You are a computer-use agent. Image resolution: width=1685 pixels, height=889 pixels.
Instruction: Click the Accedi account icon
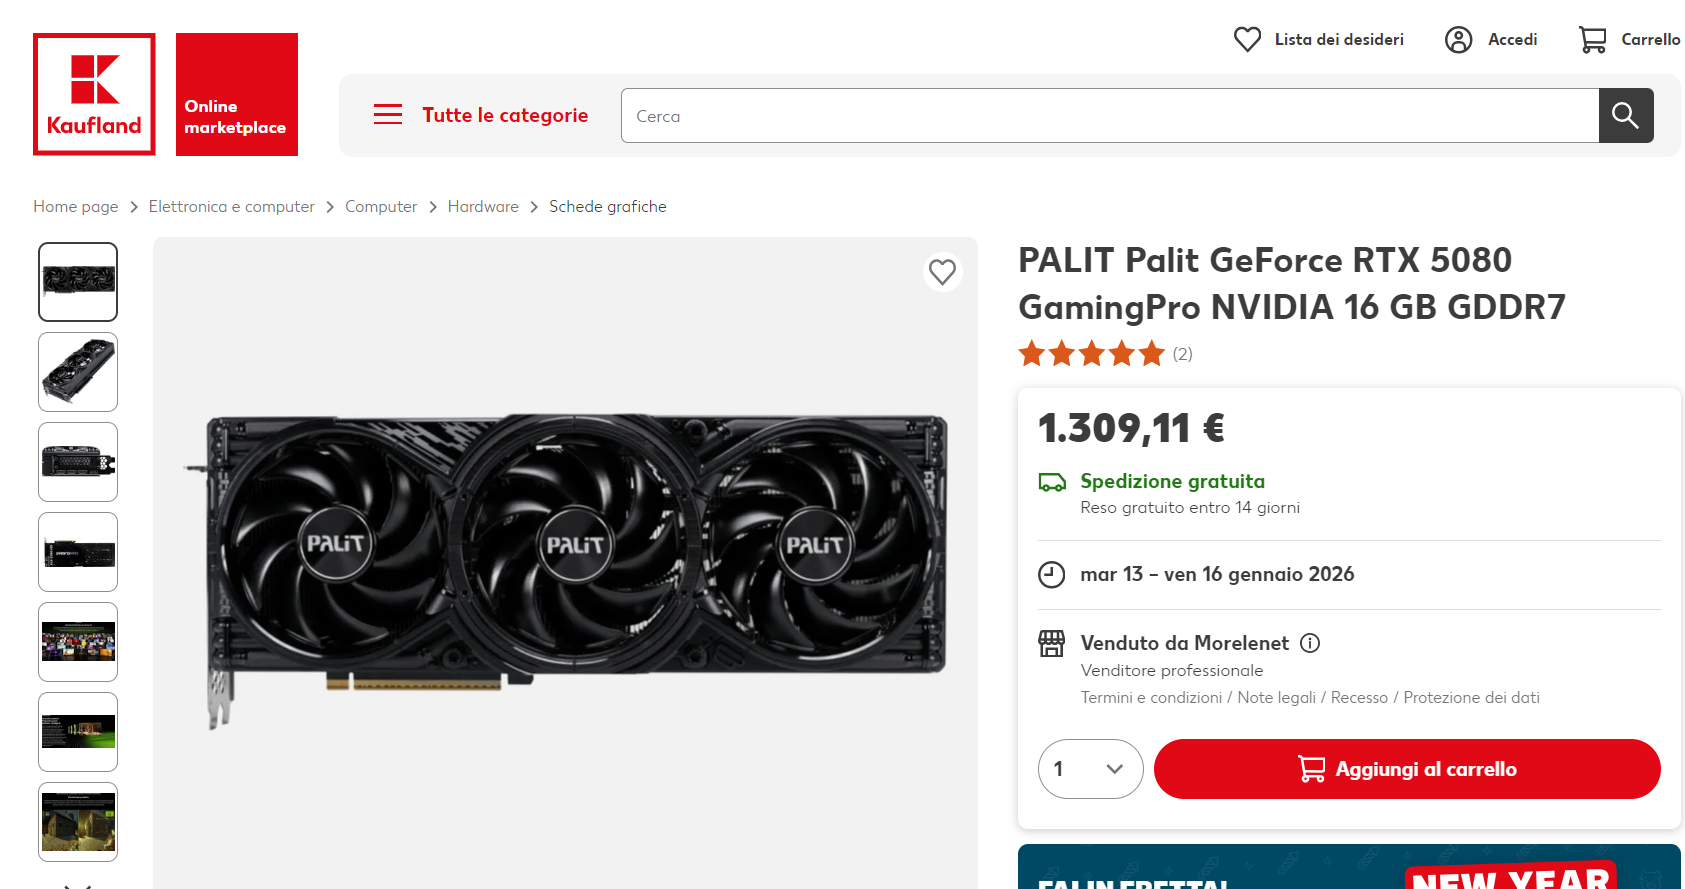coord(1458,40)
